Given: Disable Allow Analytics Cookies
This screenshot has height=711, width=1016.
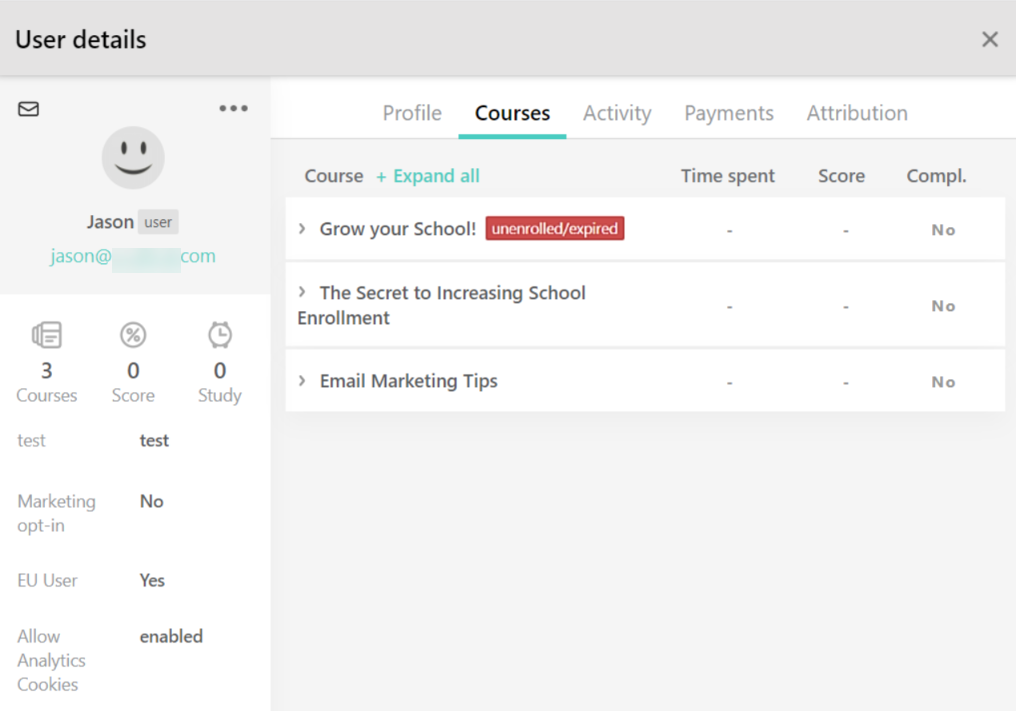Looking at the screenshot, I should 171,636.
